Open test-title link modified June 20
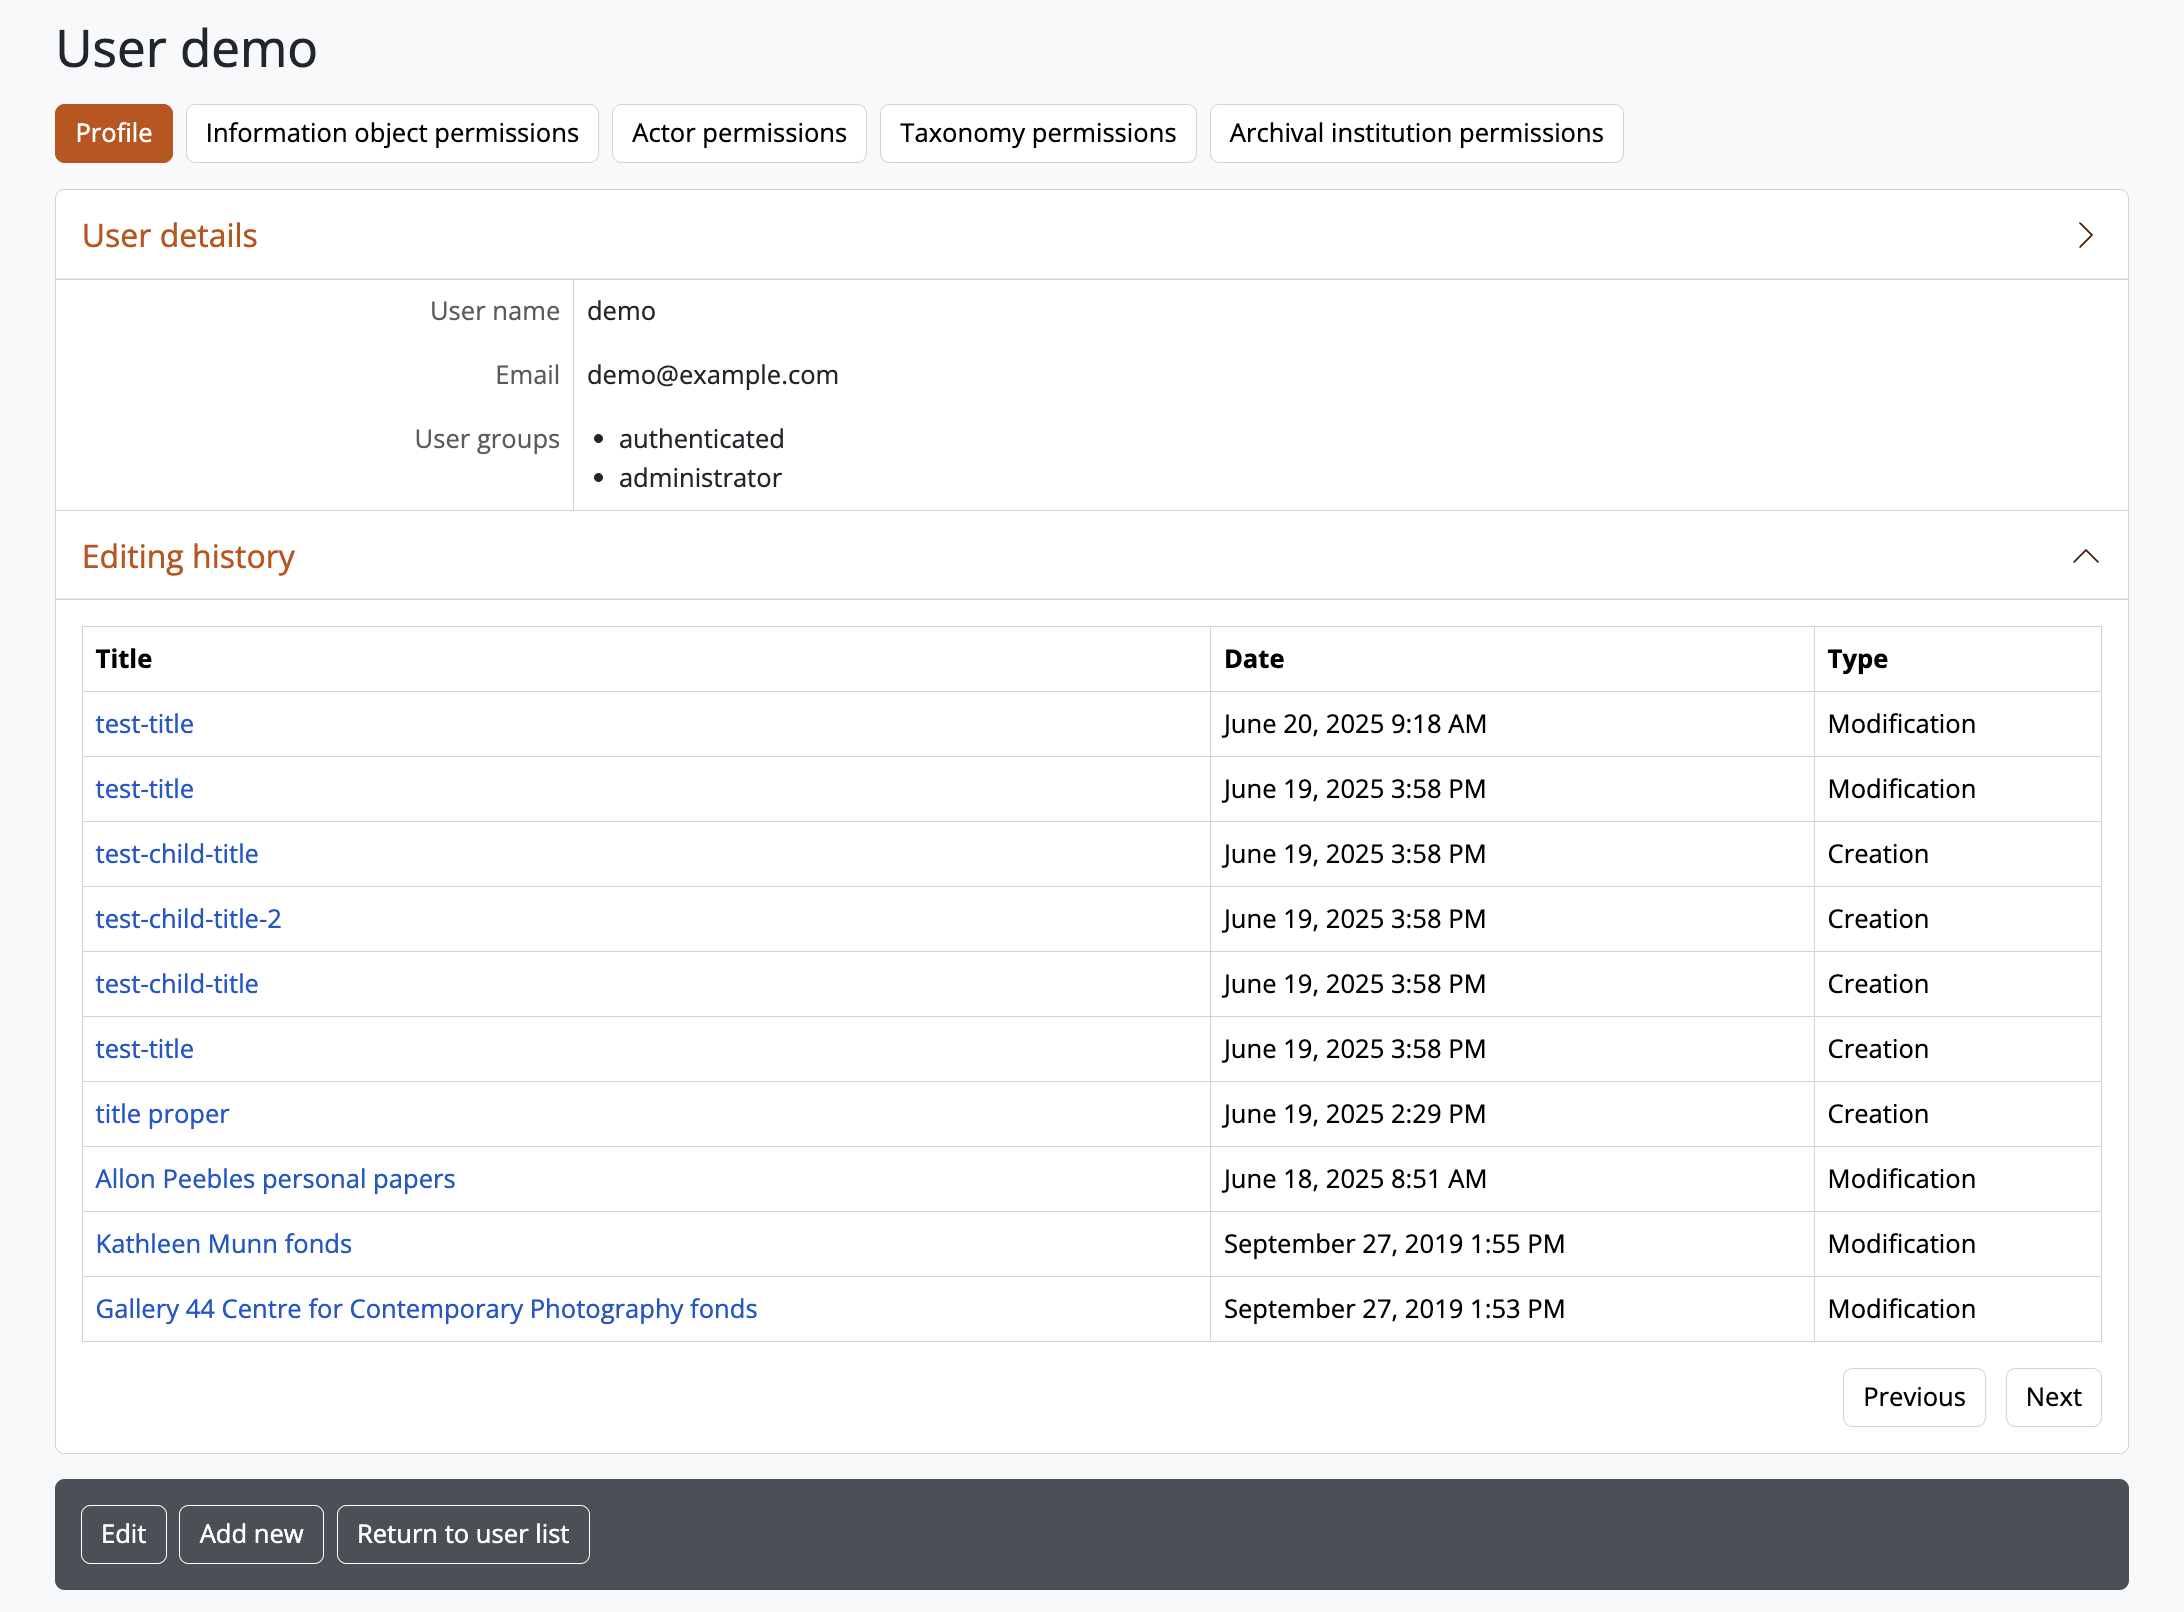 click(x=144, y=724)
